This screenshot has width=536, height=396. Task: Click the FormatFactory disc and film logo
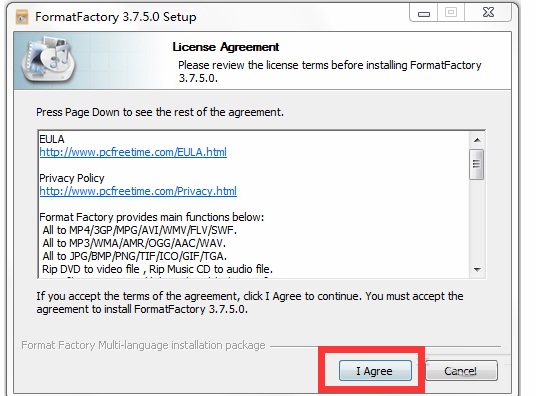pos(48,61)
